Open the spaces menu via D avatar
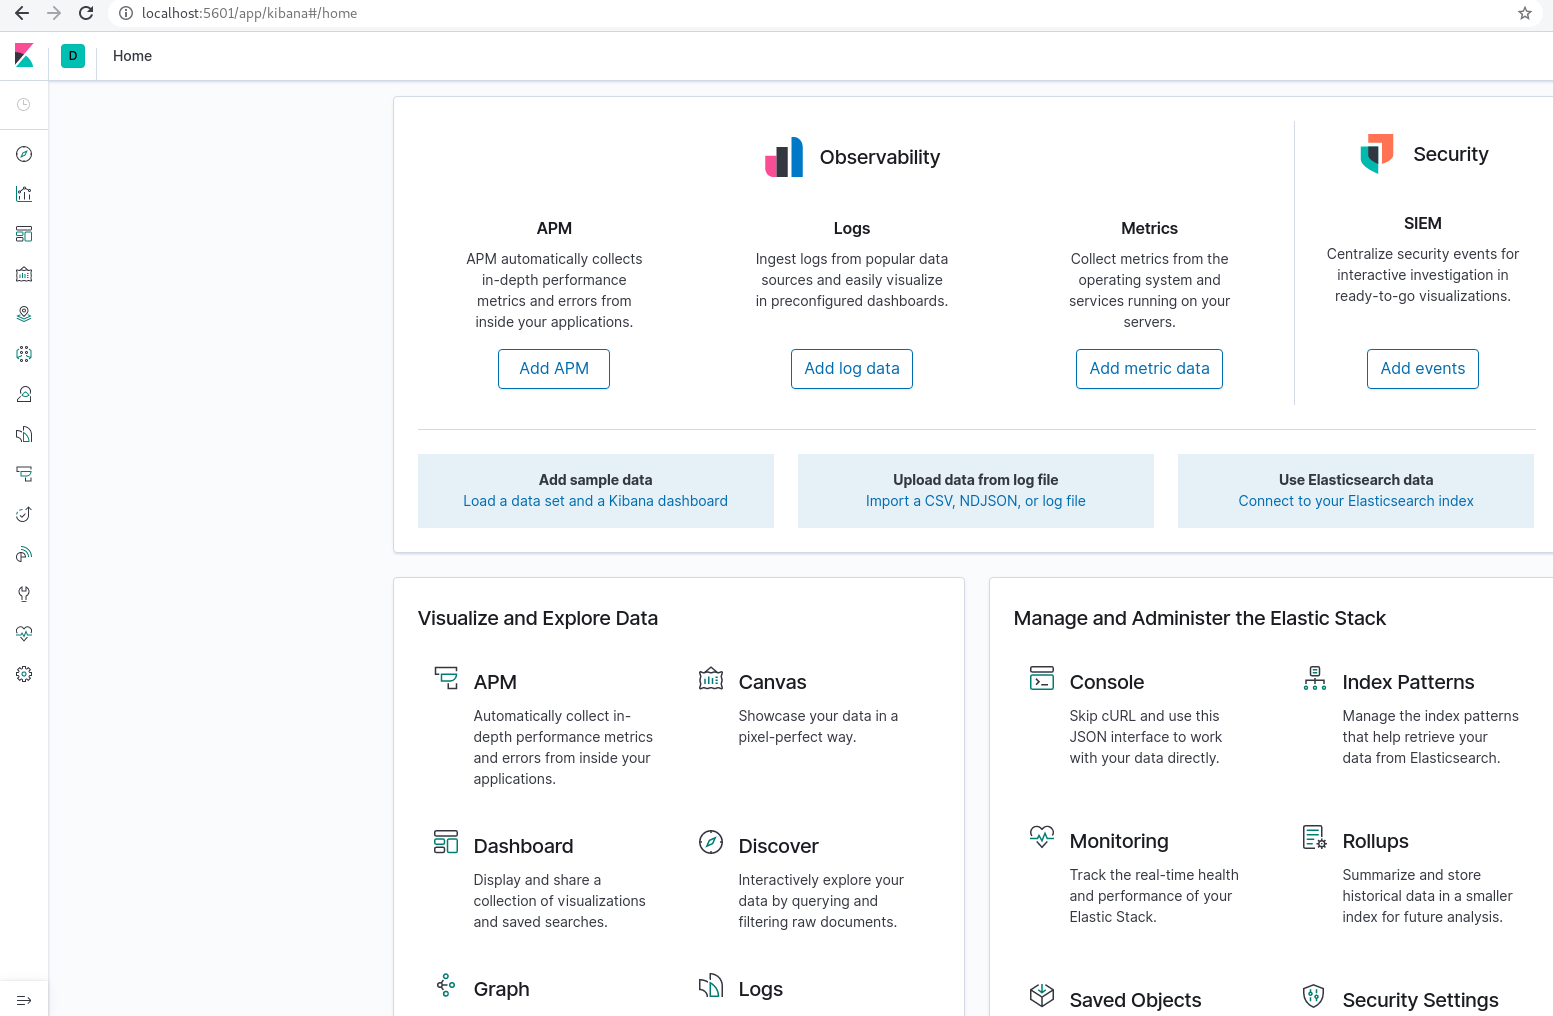The height and width of the screenshot is (1016, 1553). point(73,56)
